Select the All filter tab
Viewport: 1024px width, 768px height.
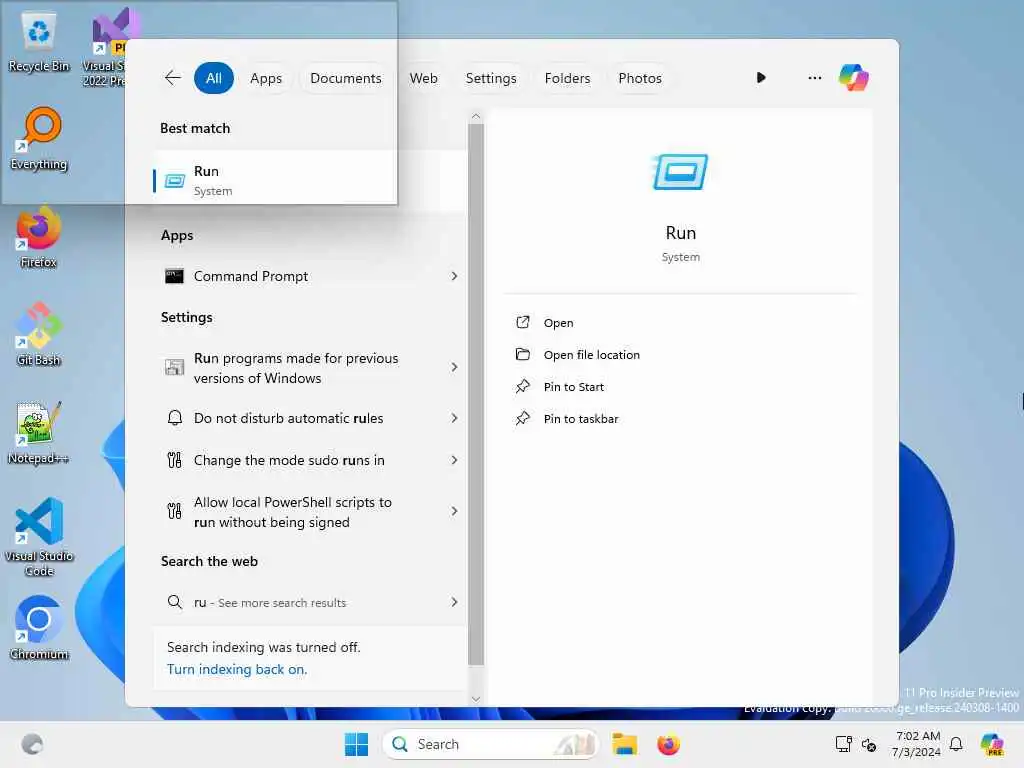pos(214,78)
